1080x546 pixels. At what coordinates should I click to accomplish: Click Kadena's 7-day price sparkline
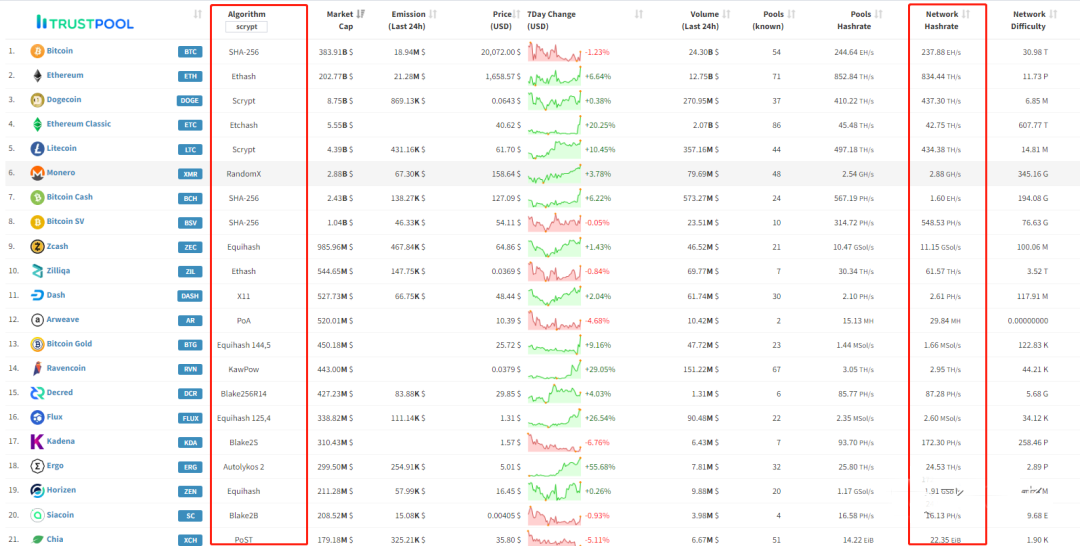(x=554, y=443)
